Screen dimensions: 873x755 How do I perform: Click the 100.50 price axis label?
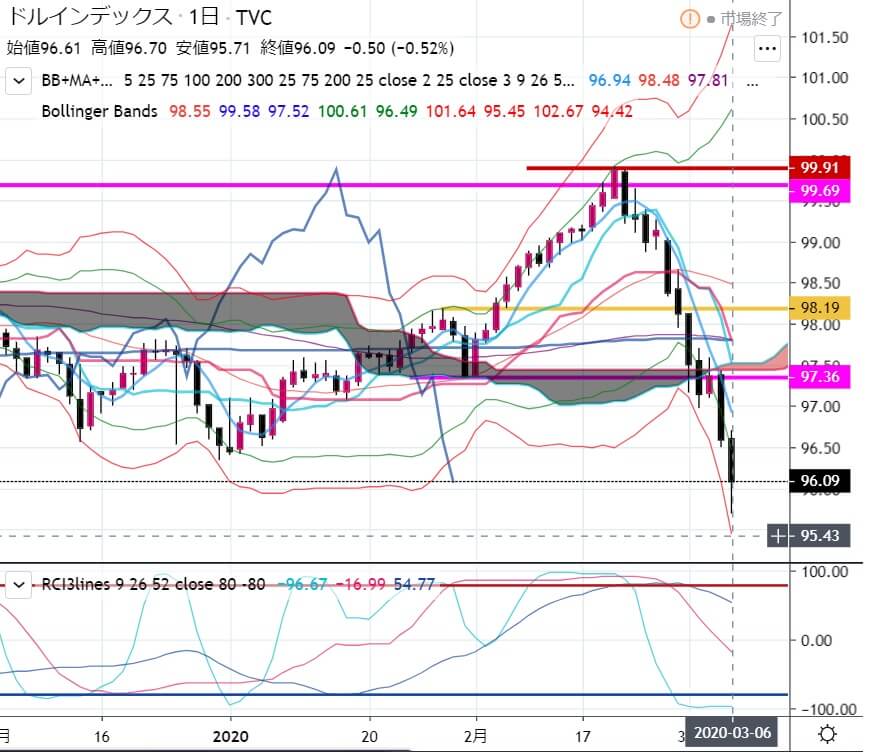point(825,120)
